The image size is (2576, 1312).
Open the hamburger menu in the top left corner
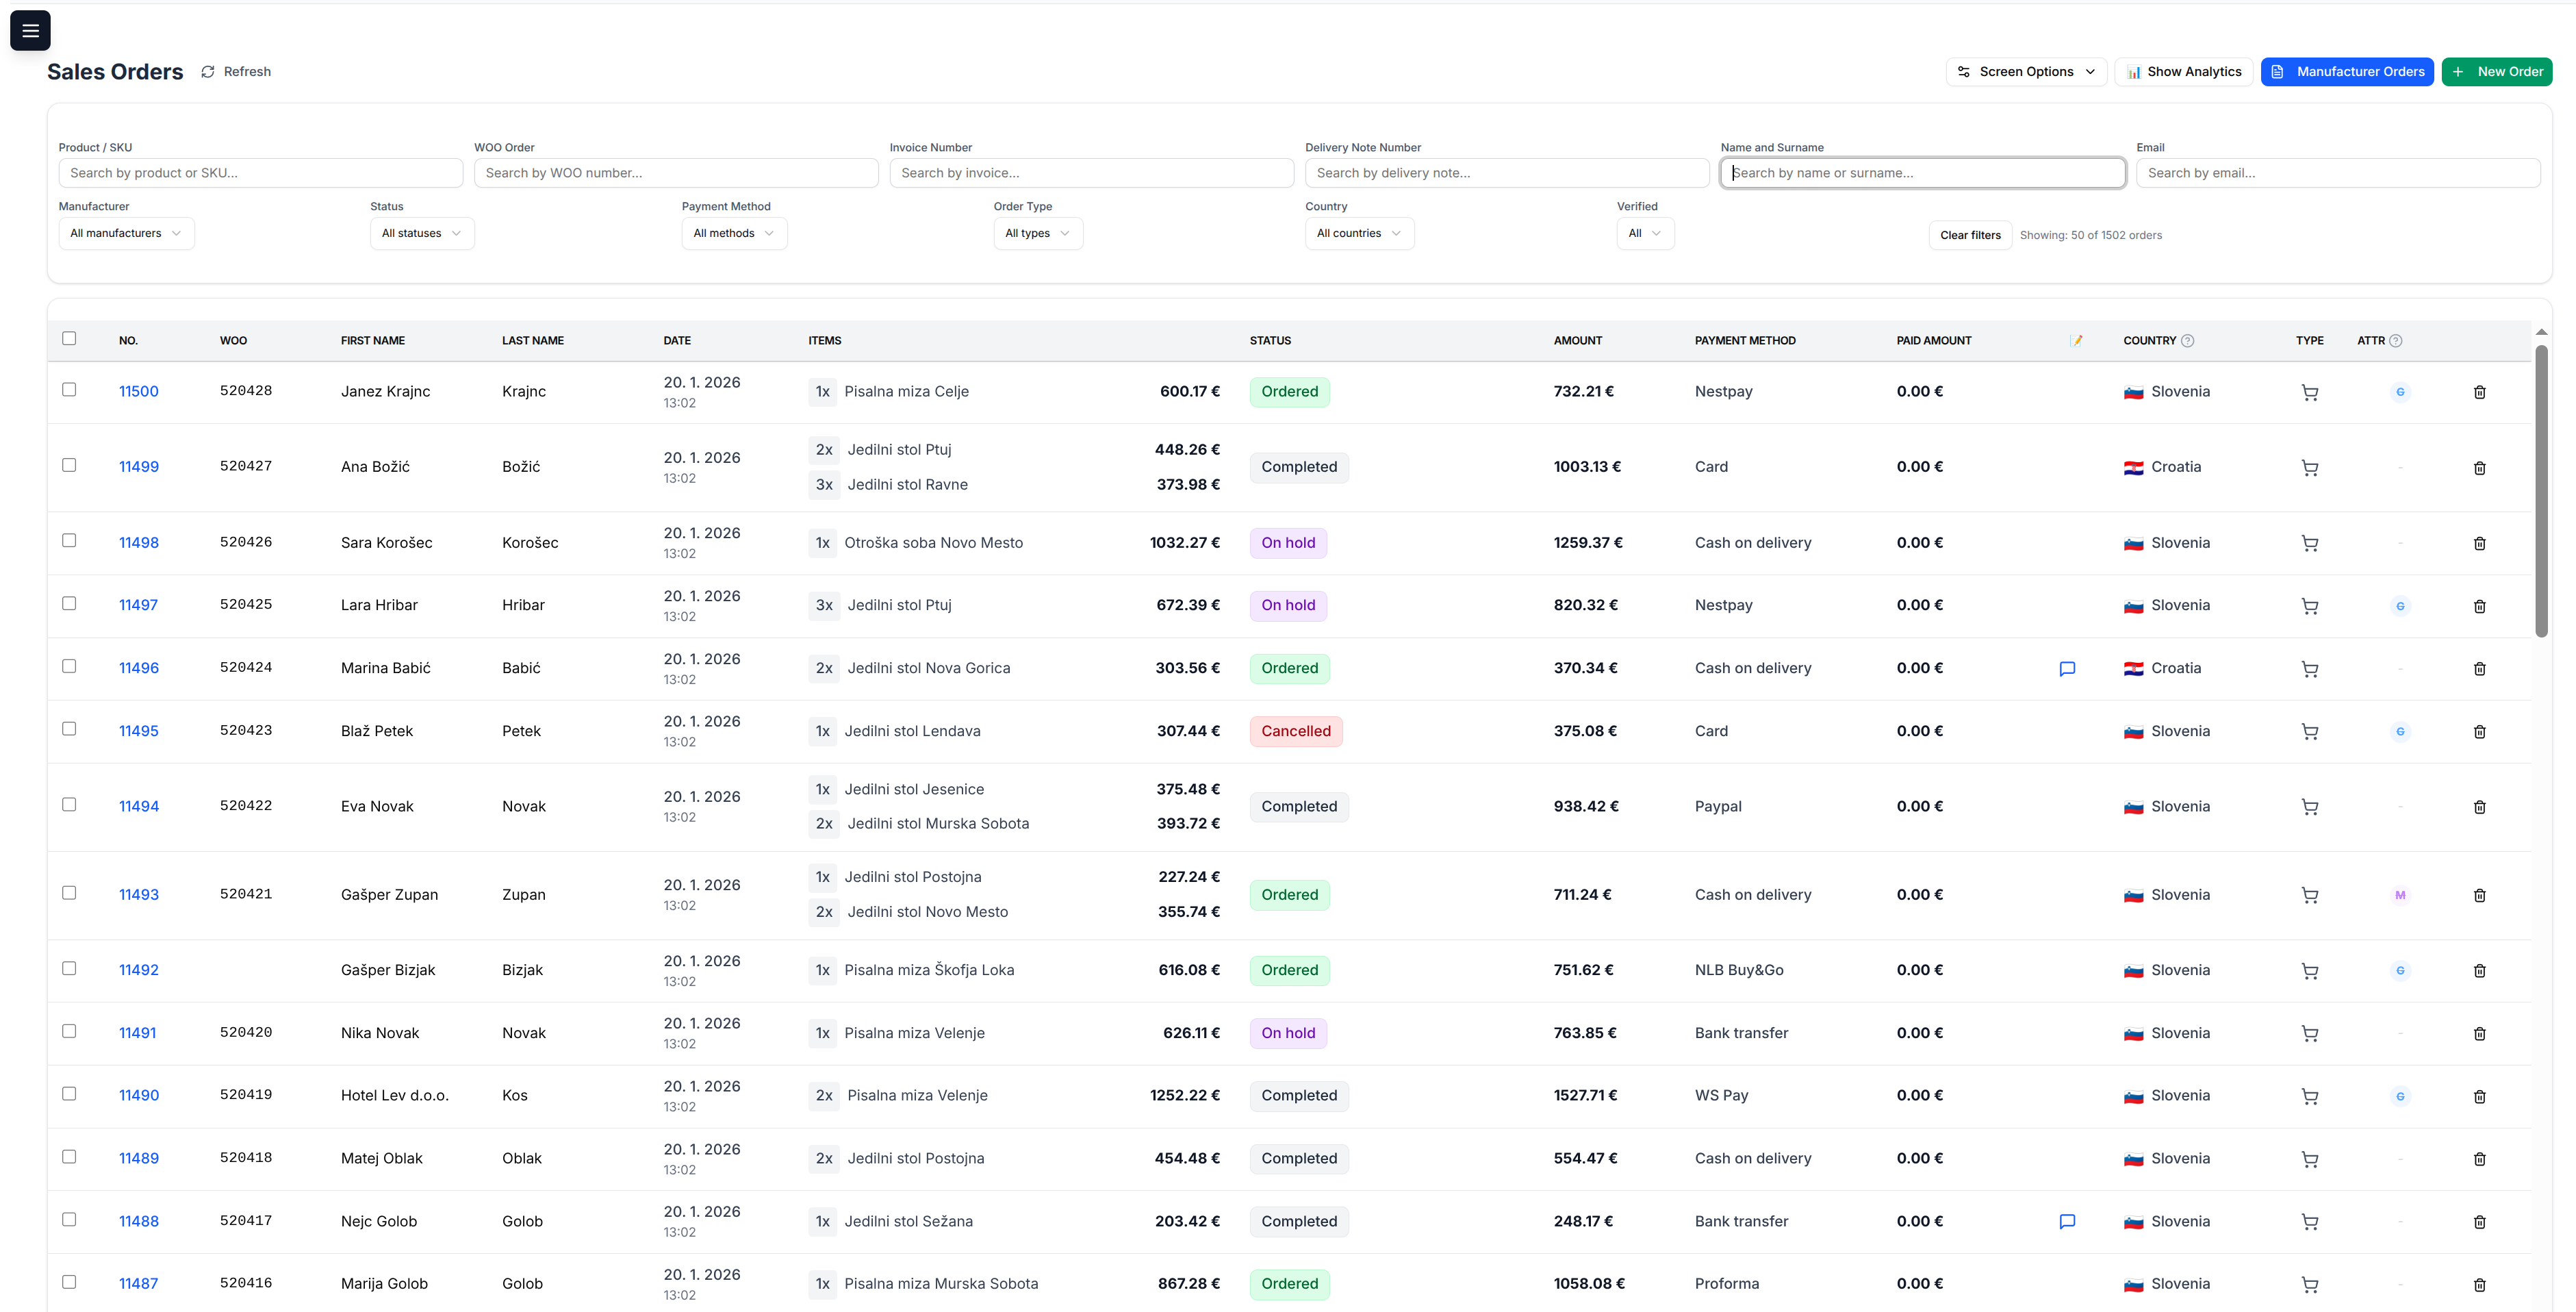[x=30, y=30]
